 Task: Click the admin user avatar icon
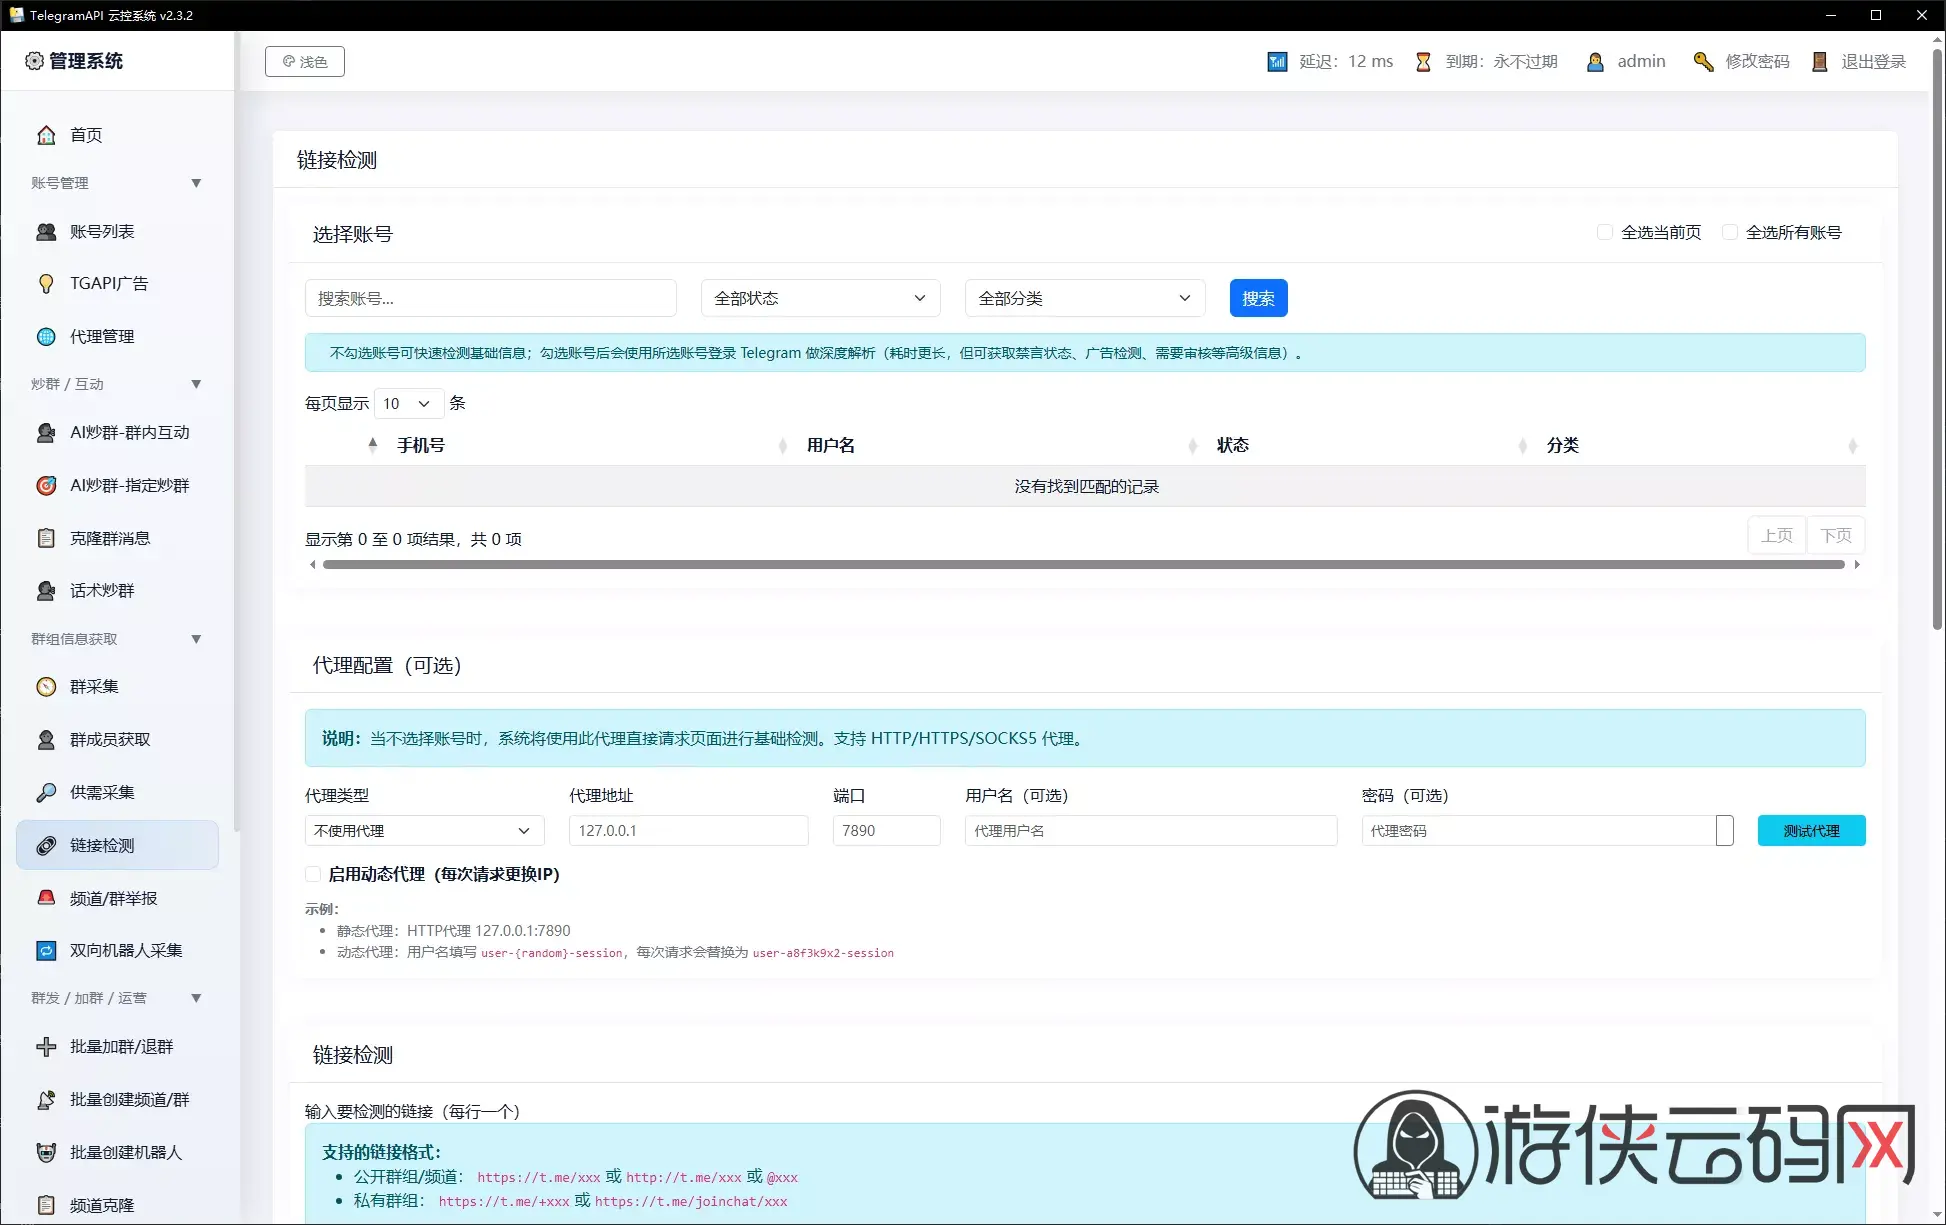(x=1595, y=62)
